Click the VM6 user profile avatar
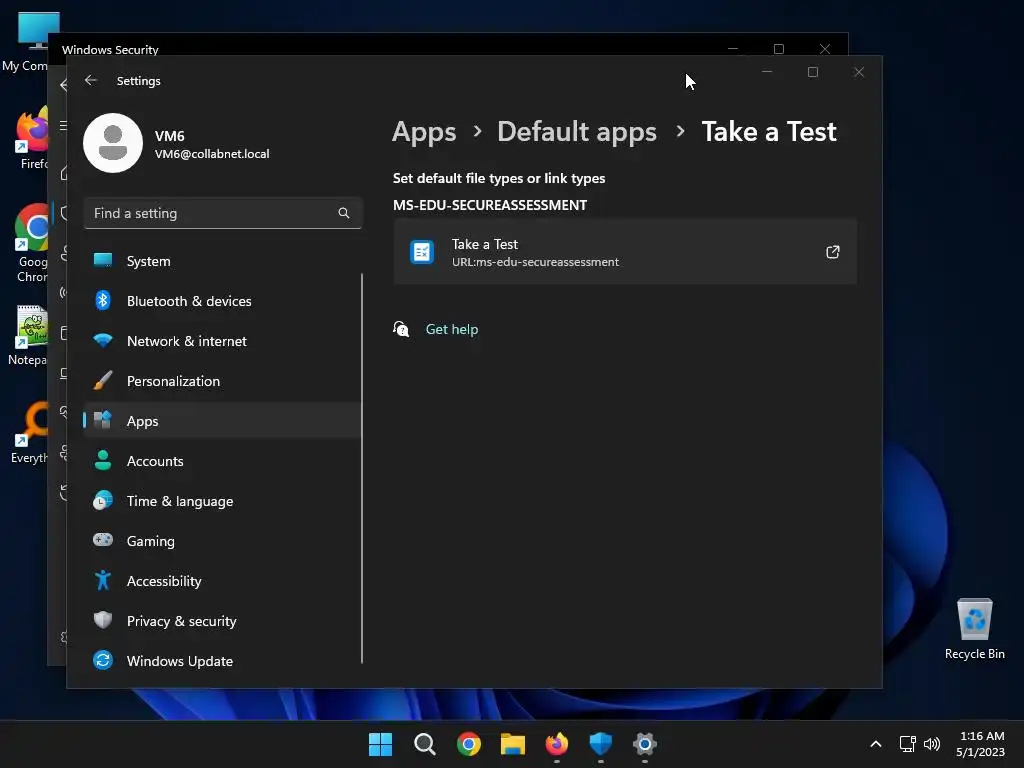Image resolution: width=1024 pixels, height=768 pixels. [113, 143]
